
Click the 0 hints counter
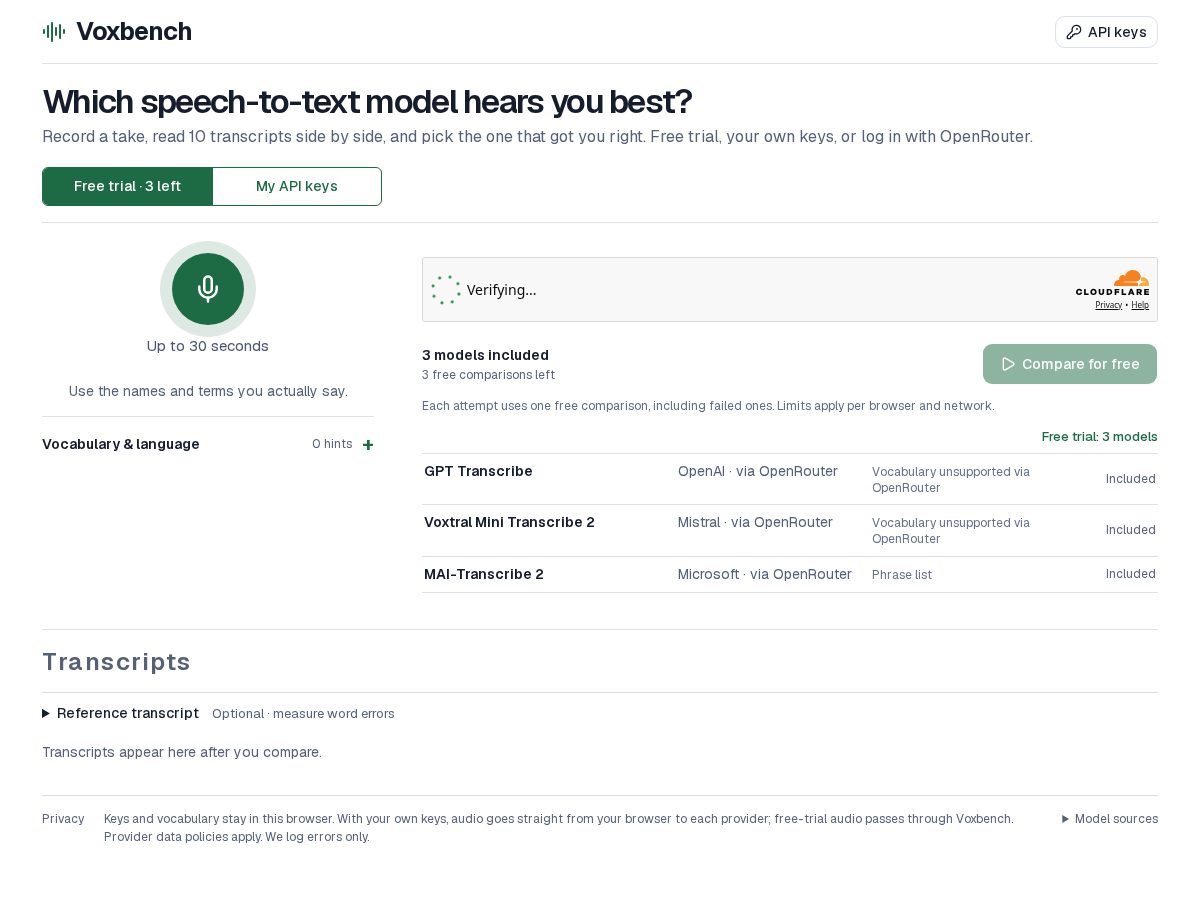[332, 444]
